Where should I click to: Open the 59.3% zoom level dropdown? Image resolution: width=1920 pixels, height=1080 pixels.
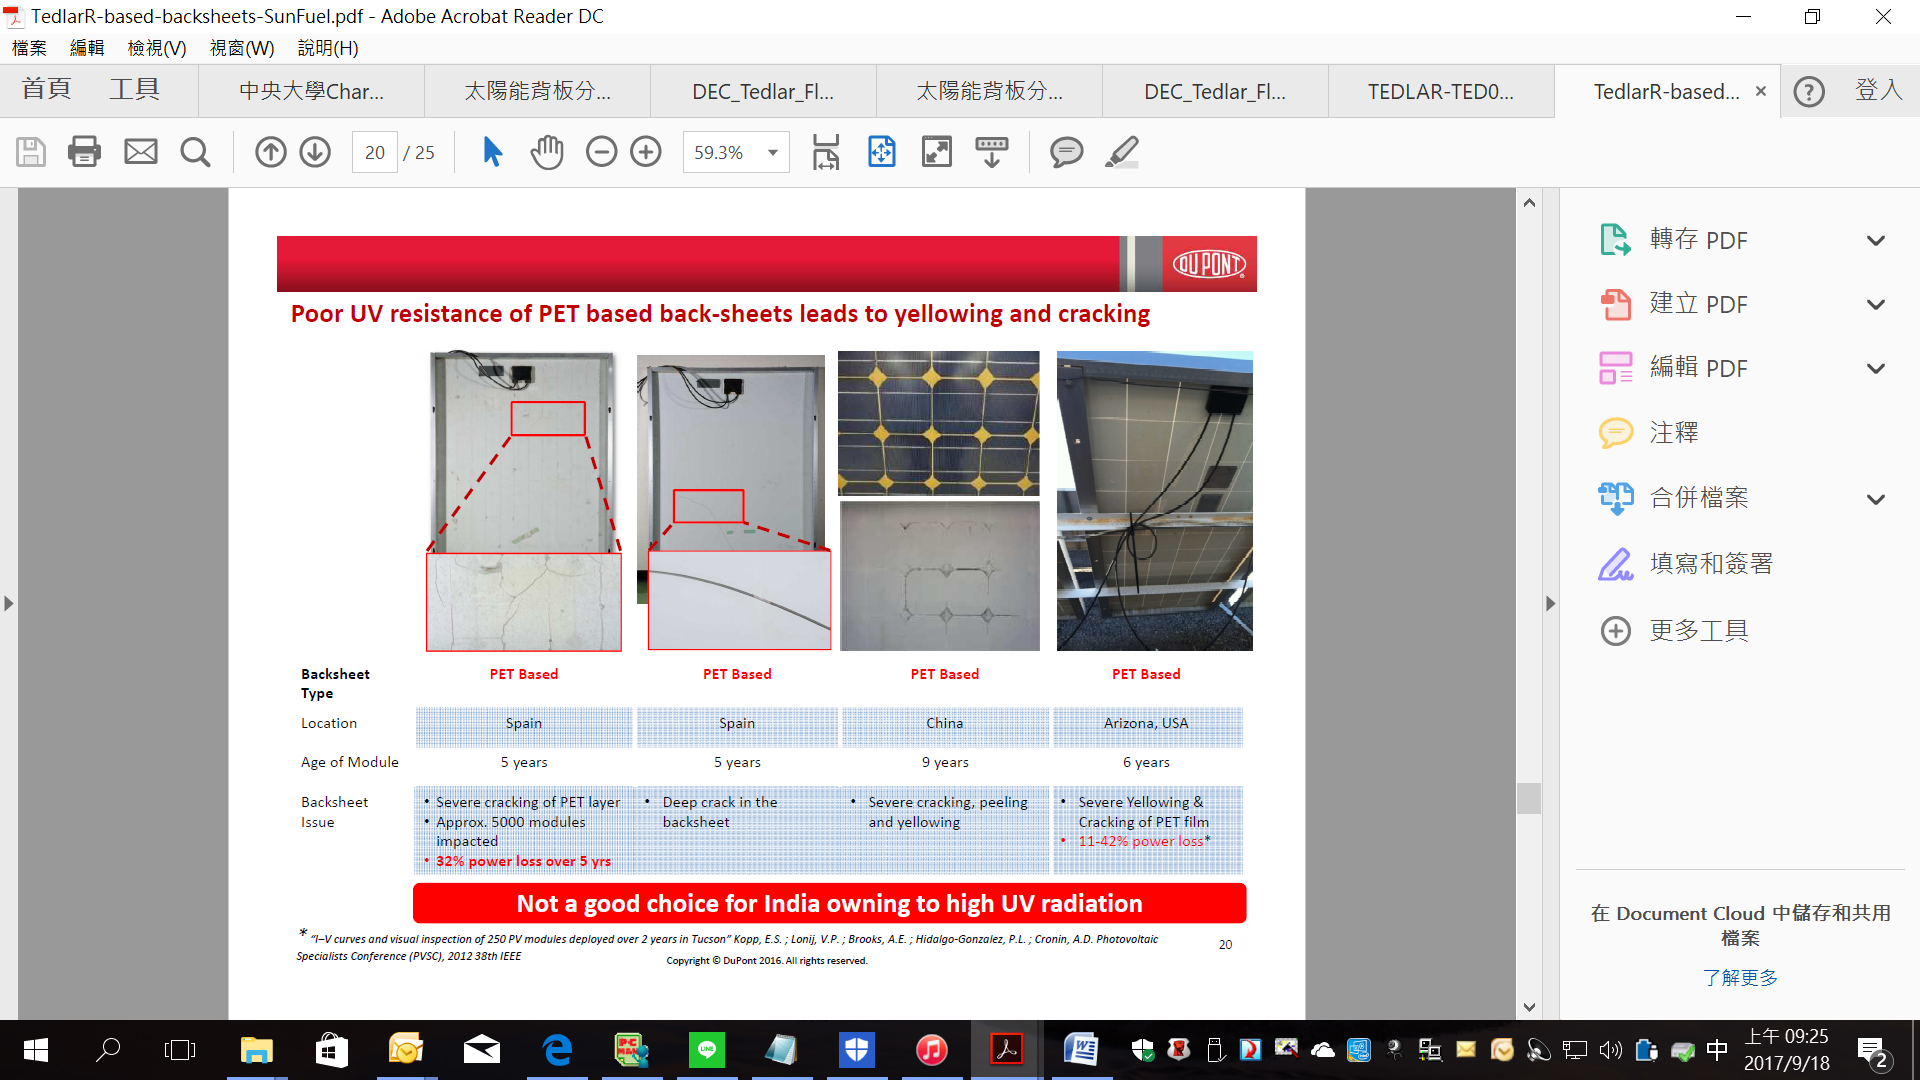coord(773,153)
